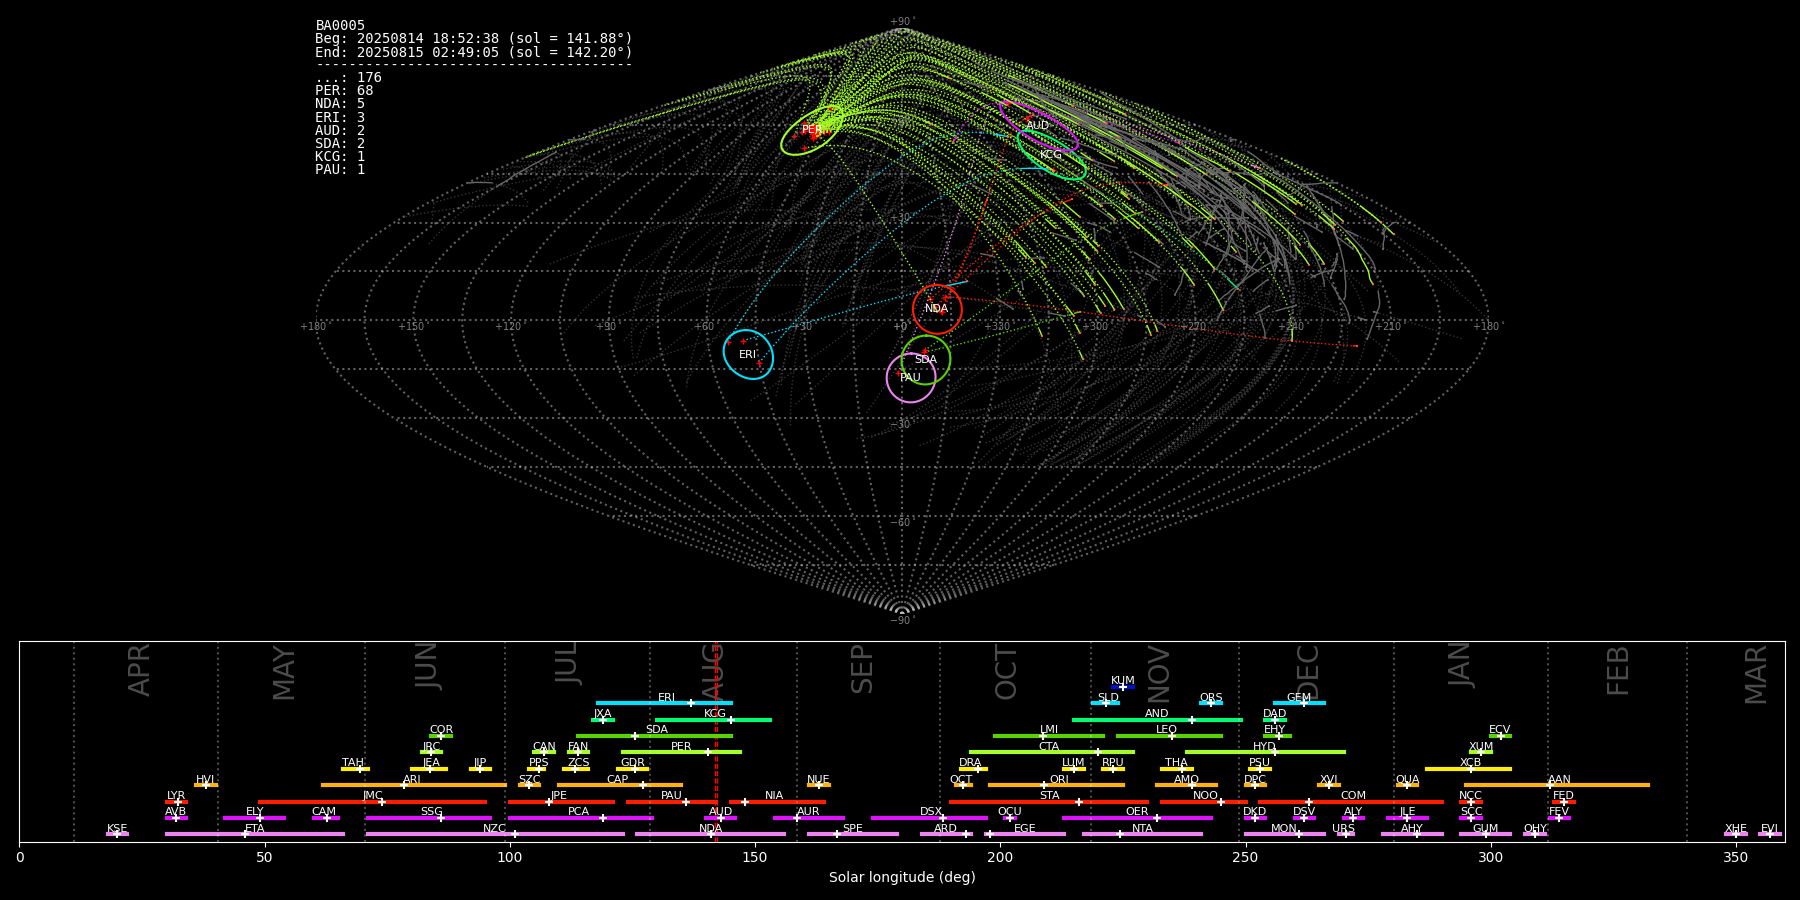The height and width of the screenshot is (900, 1800).
Task: Click the JXA shower label in timeline
Action: (602, 714)
